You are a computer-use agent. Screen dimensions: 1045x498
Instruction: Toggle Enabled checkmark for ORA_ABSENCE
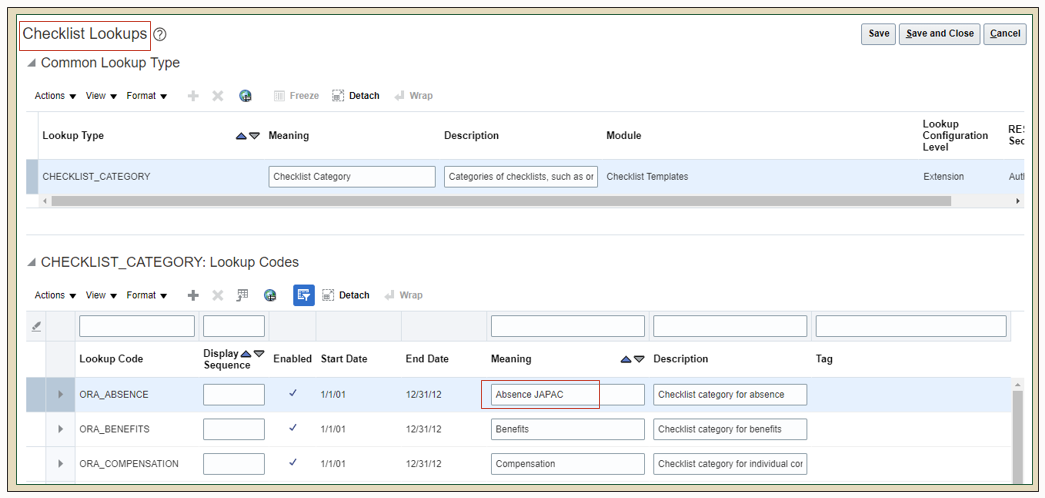click(x=293, y=394)
